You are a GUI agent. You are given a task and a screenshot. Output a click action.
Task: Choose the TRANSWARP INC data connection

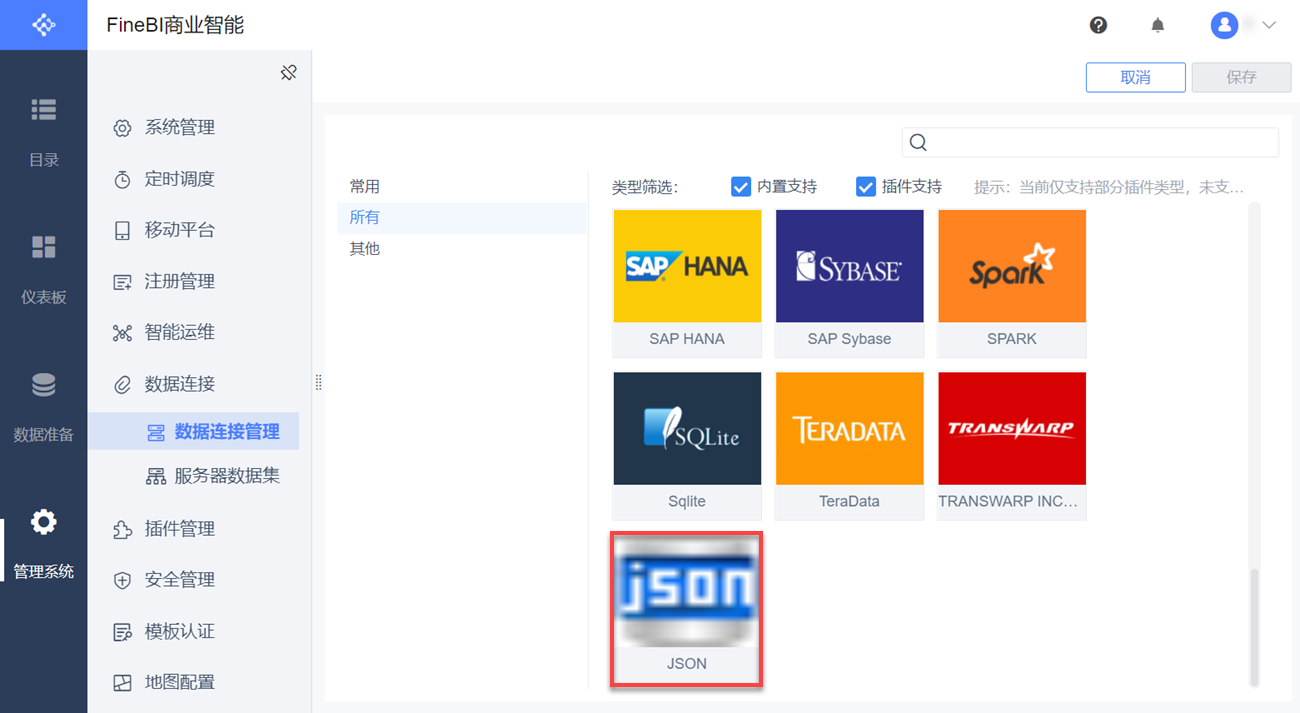(1012, 446)
